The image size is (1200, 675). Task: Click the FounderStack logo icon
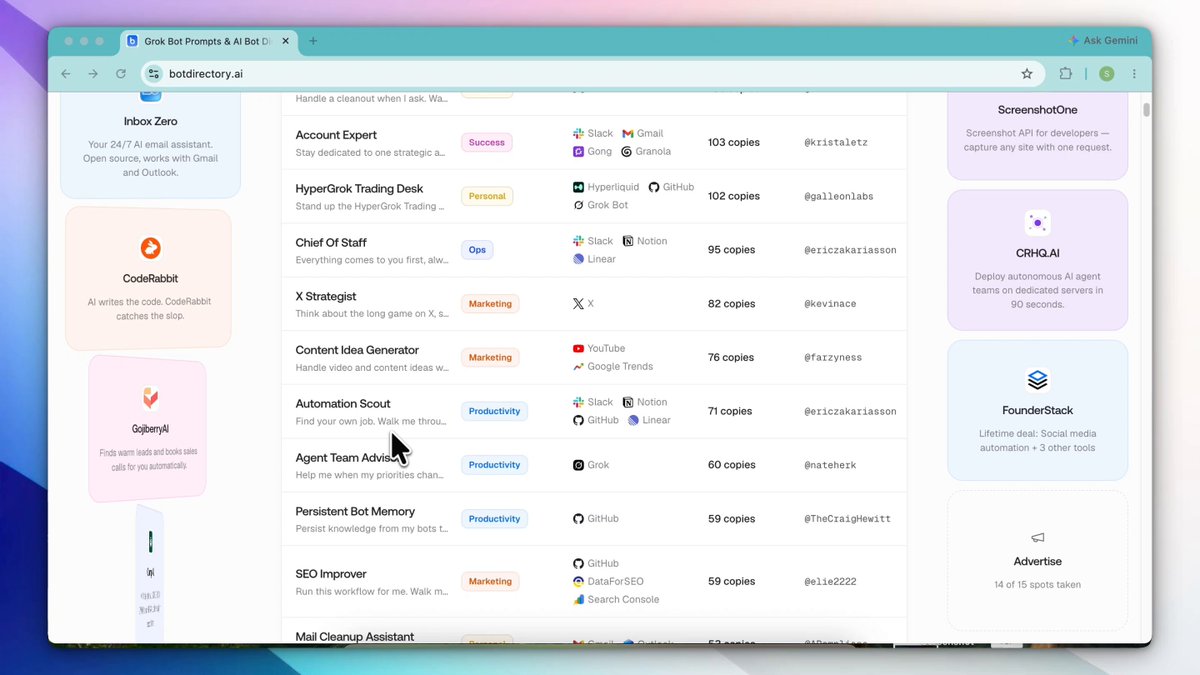(1037, 380)
